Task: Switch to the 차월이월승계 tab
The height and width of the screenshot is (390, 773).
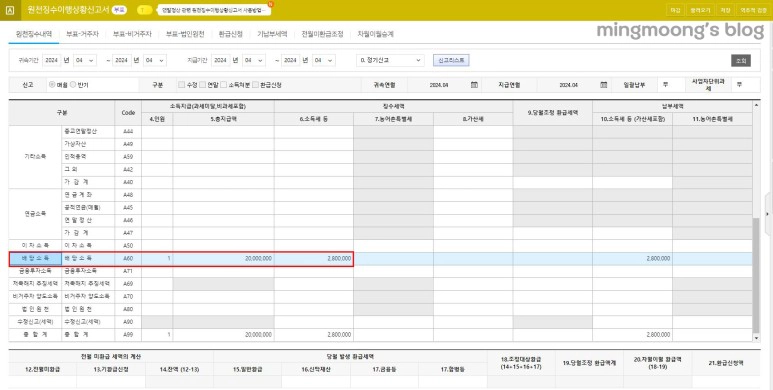Action: click(x=376, y=35)
